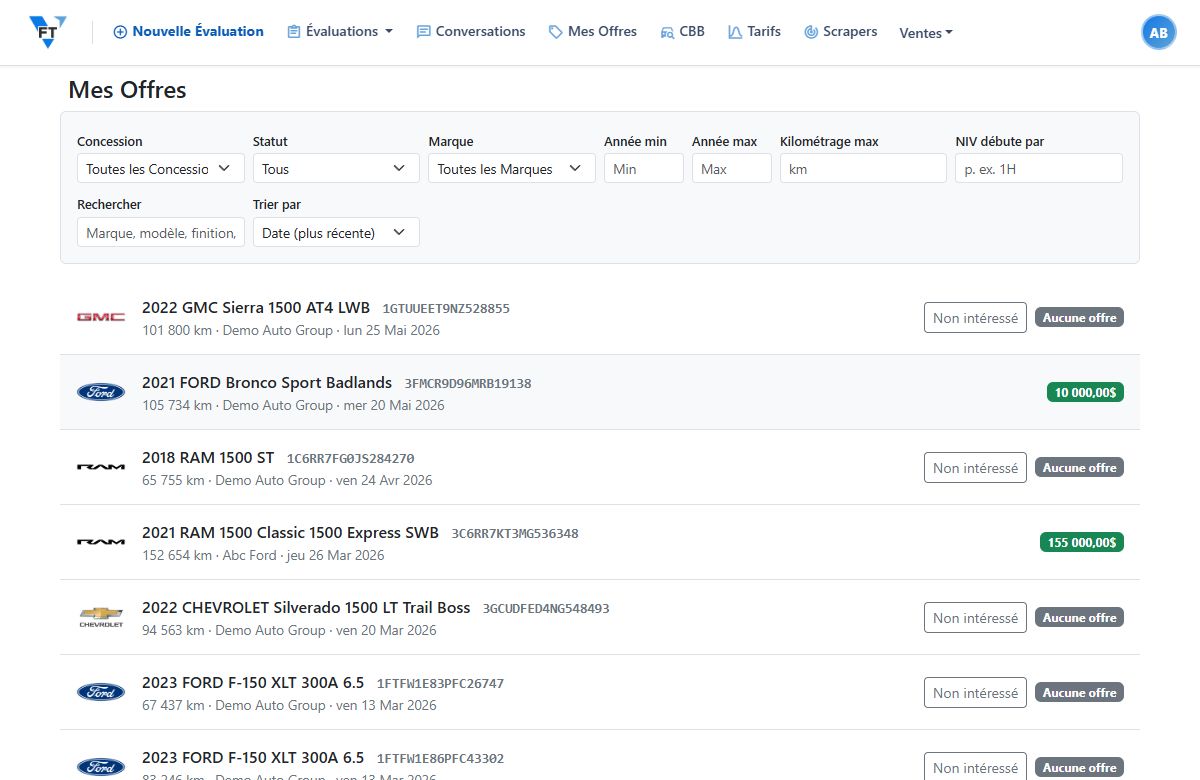Open Mes Offres in navbar
This screenshot has height=780, width=1200.
[593, 32]
